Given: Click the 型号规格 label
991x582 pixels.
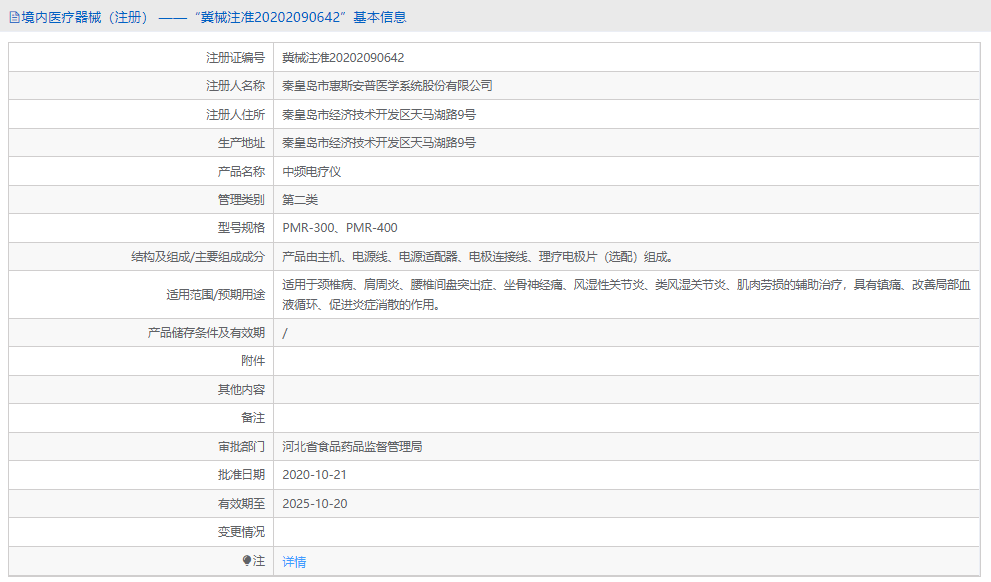Looking at the screenshot, I should (x=241, y=227).
